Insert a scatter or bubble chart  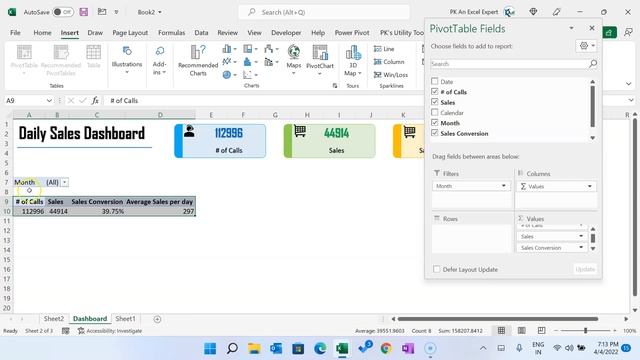[250, 75]
